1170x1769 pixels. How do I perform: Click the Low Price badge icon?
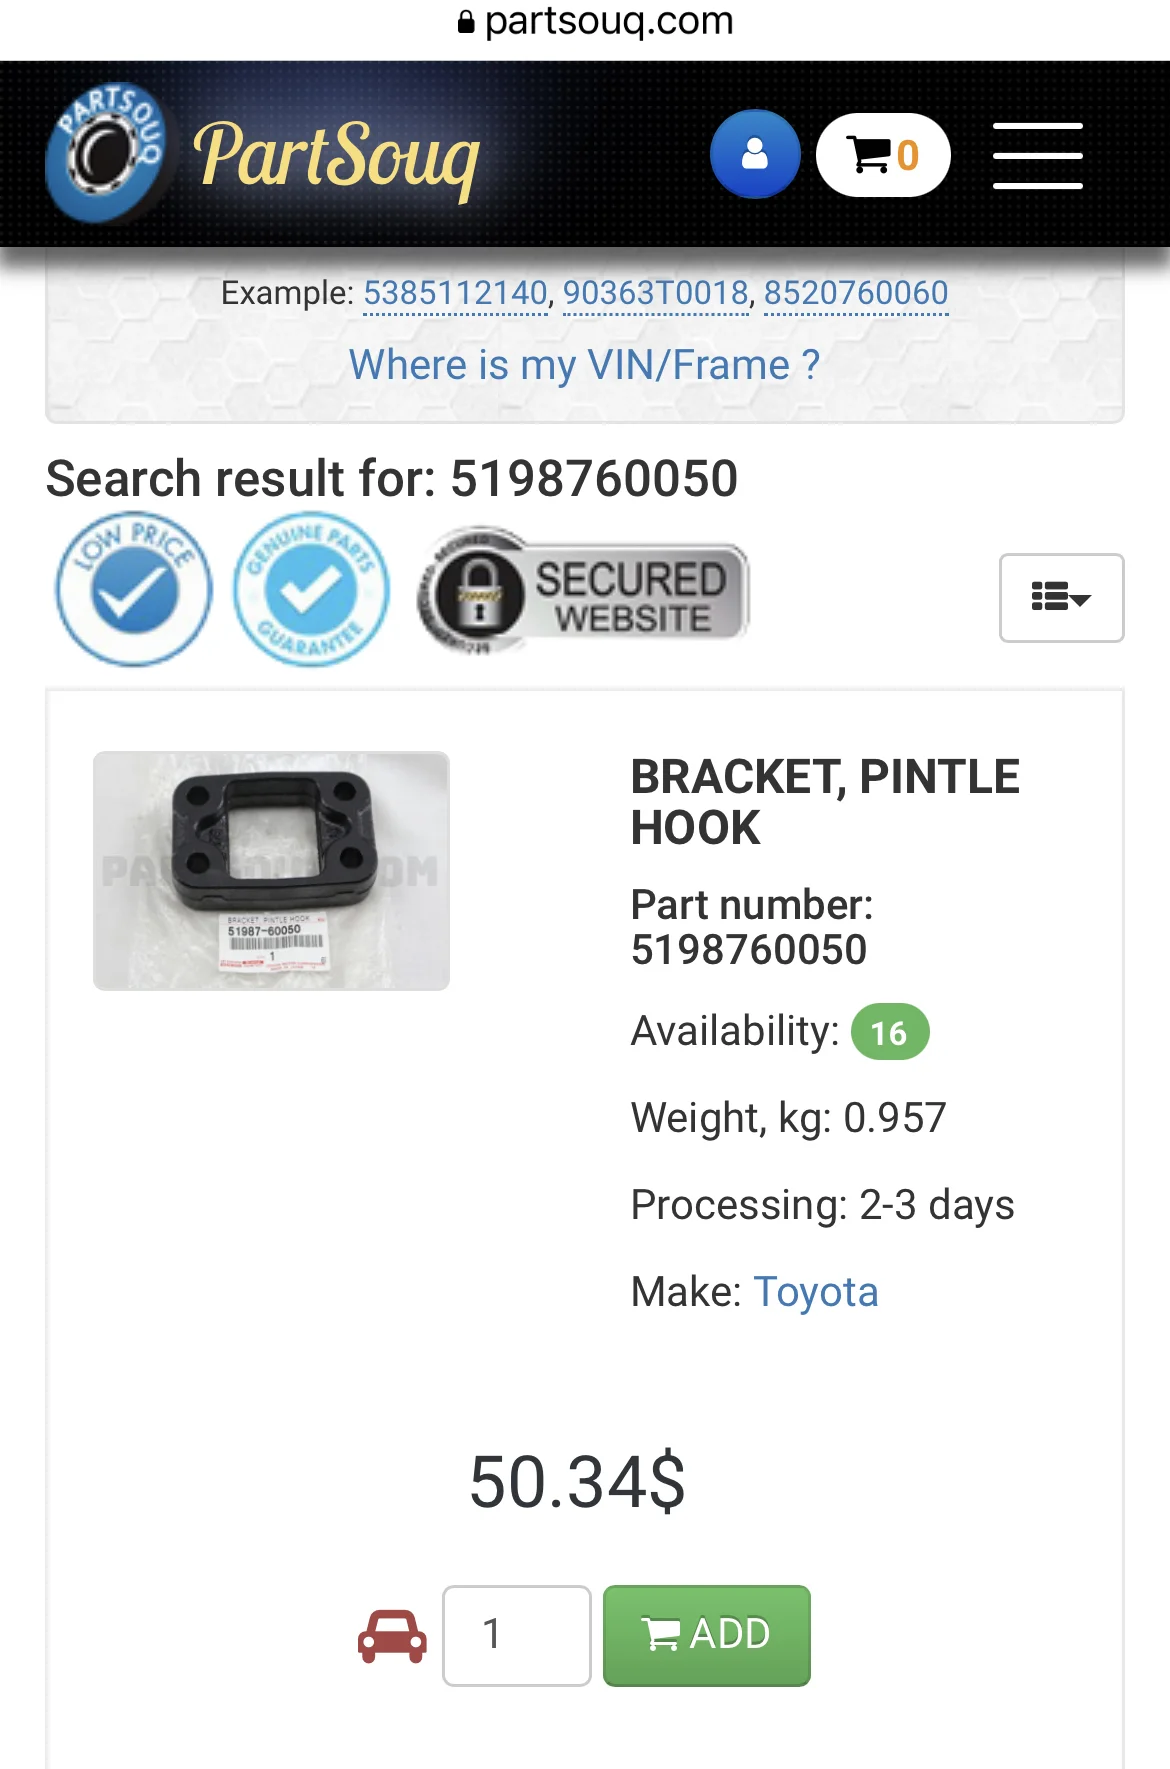tap(134, 590)
